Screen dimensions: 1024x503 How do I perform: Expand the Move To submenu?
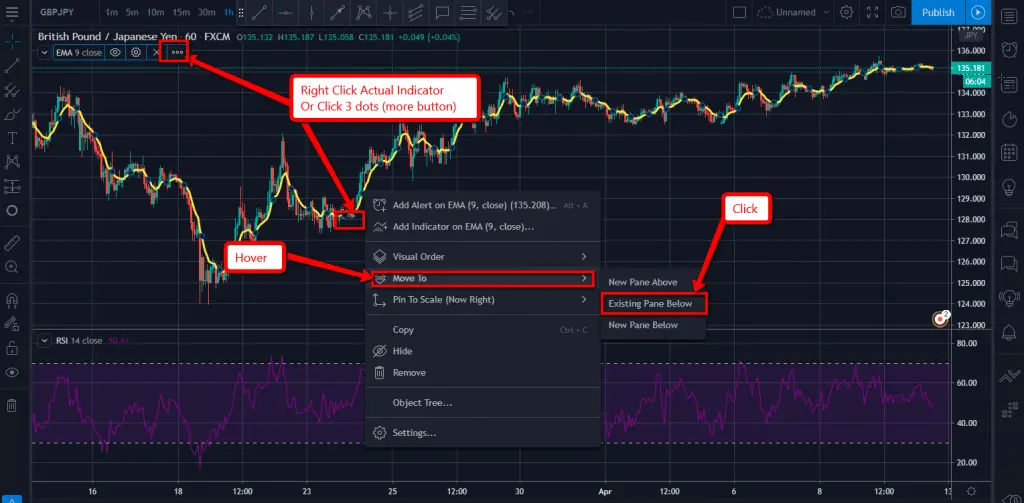tap(482, 278)
